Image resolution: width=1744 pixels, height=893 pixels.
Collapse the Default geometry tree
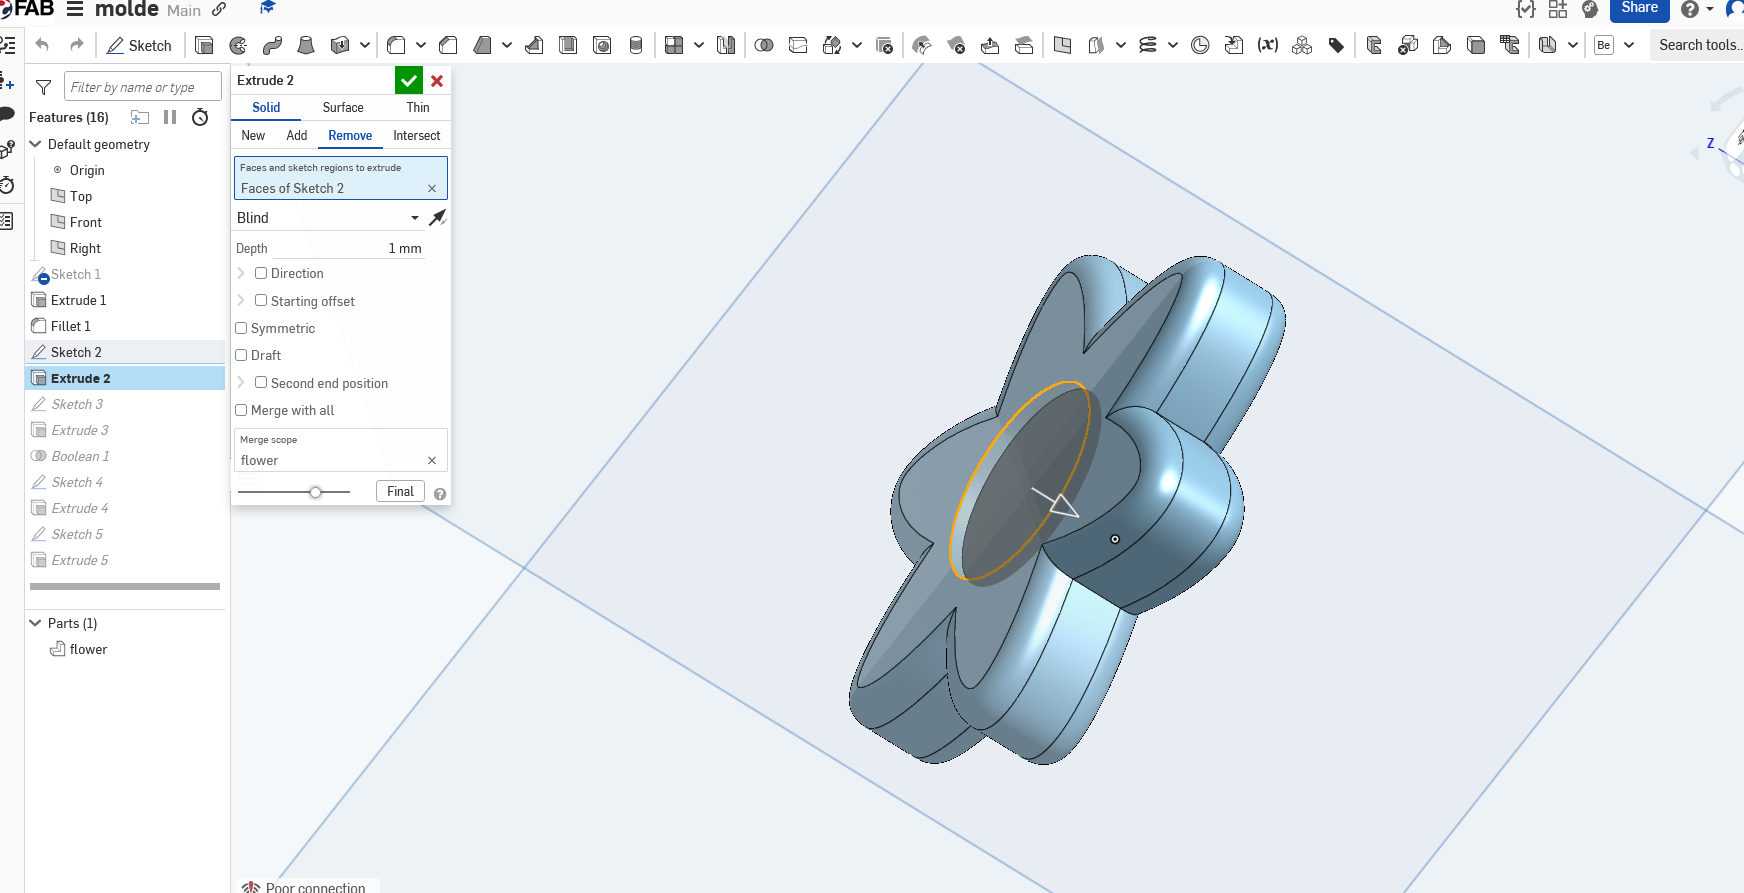pyautogui.click(x=35, y=144)
